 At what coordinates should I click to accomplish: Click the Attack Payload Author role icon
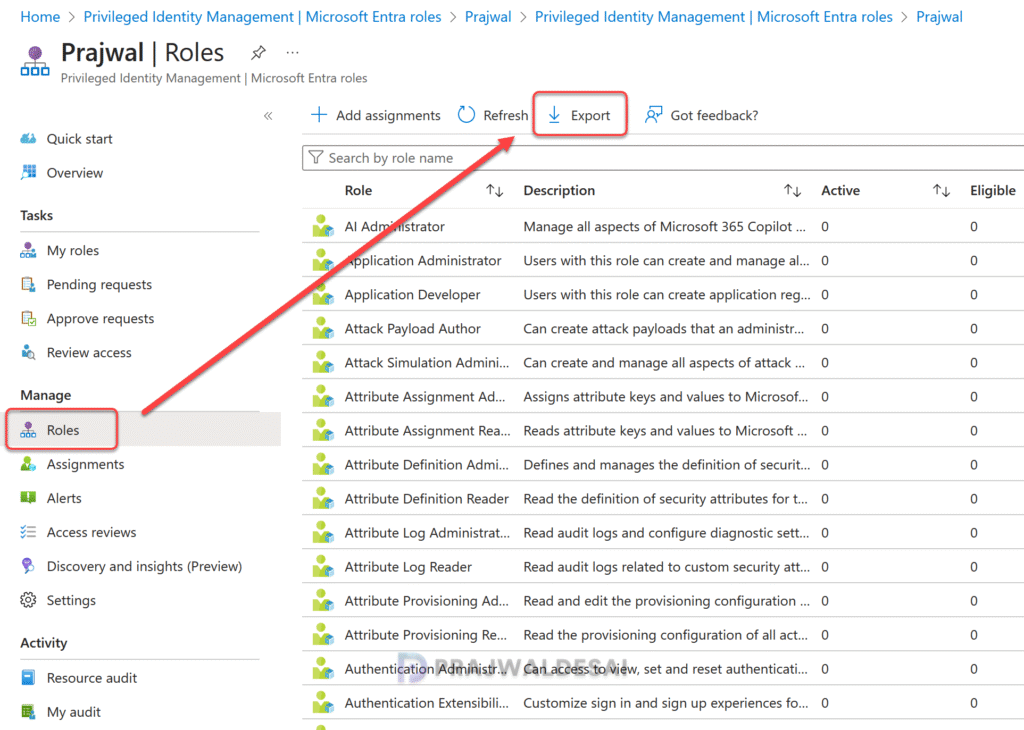[x=323, y=328]
